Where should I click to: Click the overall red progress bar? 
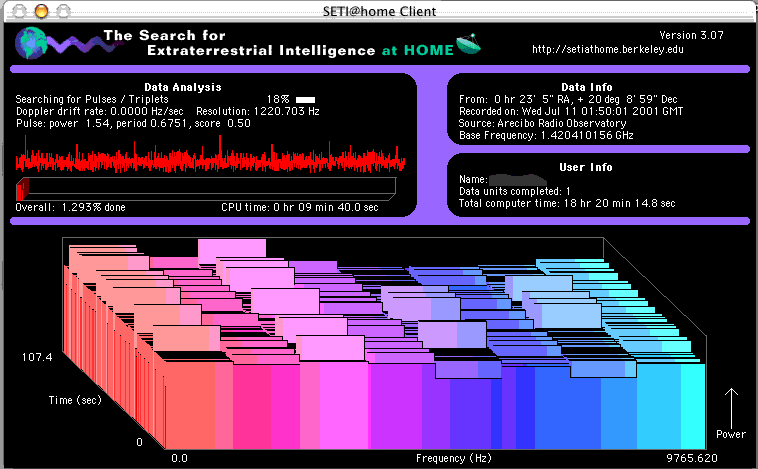click(206, 189)
